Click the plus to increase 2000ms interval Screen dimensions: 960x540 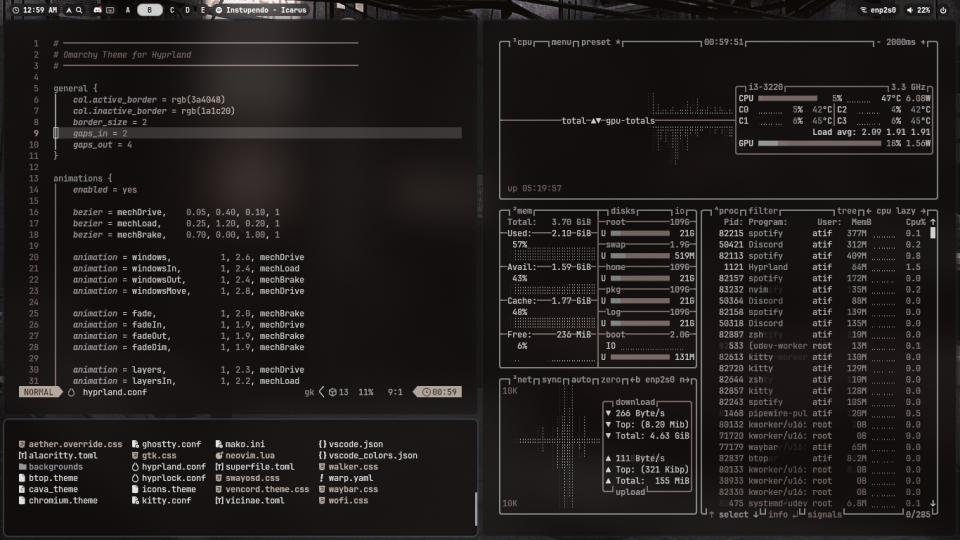pos(924,43)
